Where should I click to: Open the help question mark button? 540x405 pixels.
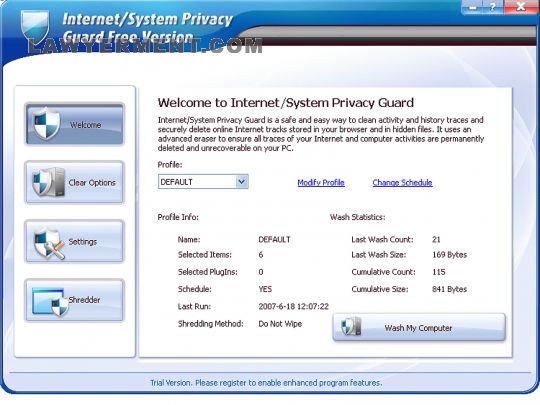492,7
